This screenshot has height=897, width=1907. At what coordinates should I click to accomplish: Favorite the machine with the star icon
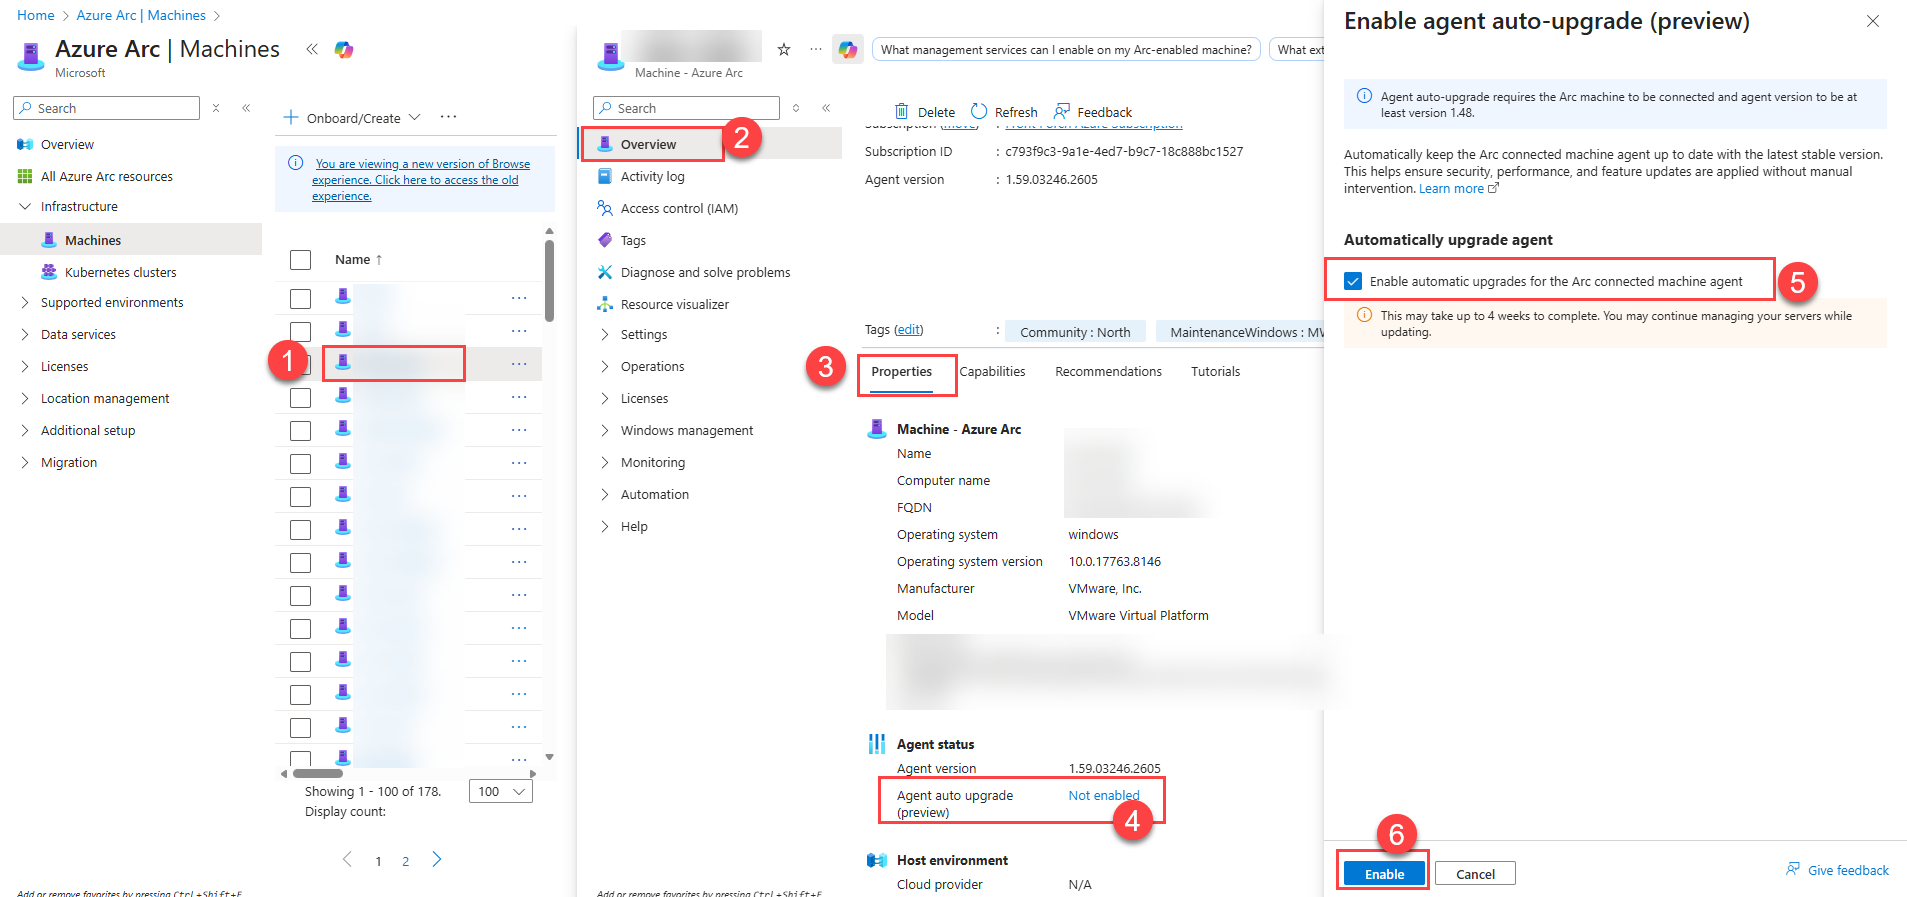pyautogui.click(x=784, y=50)
